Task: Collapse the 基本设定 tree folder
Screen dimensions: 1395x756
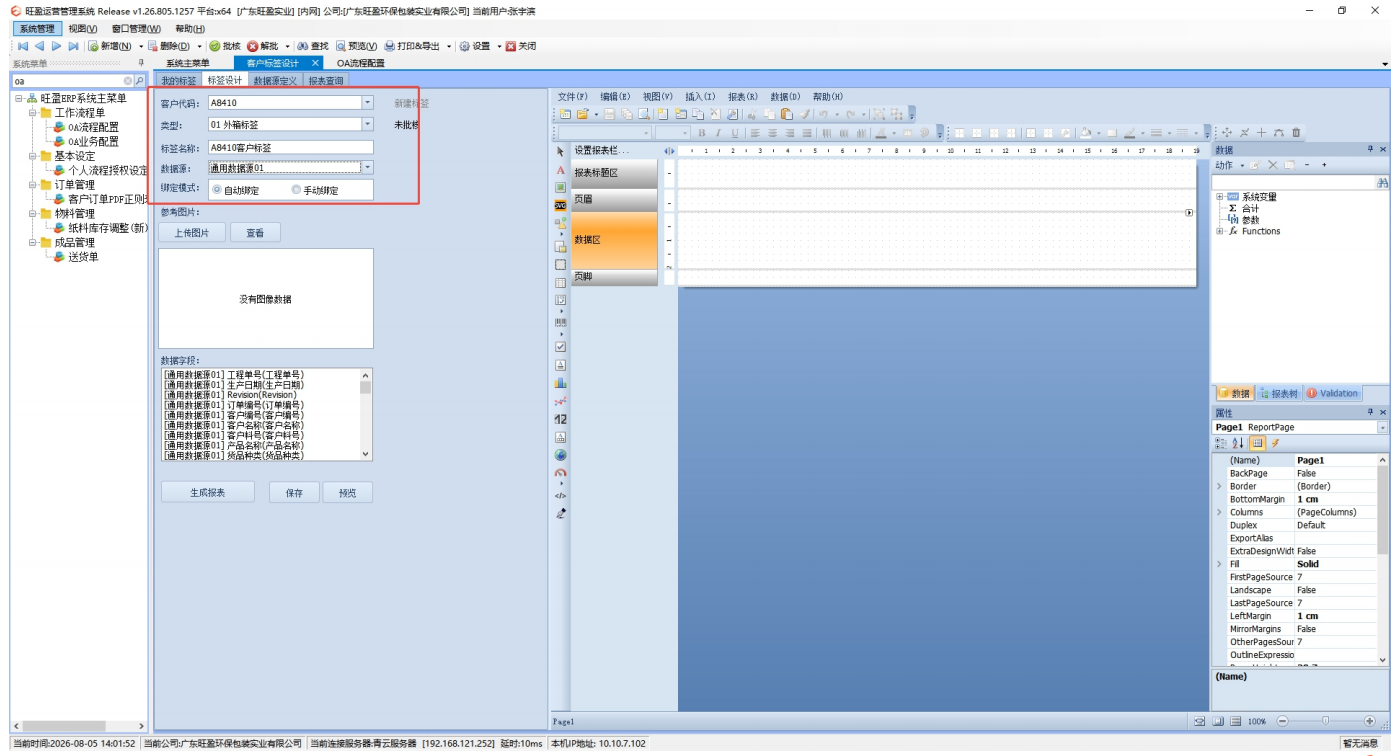Action: click(33, 156)
